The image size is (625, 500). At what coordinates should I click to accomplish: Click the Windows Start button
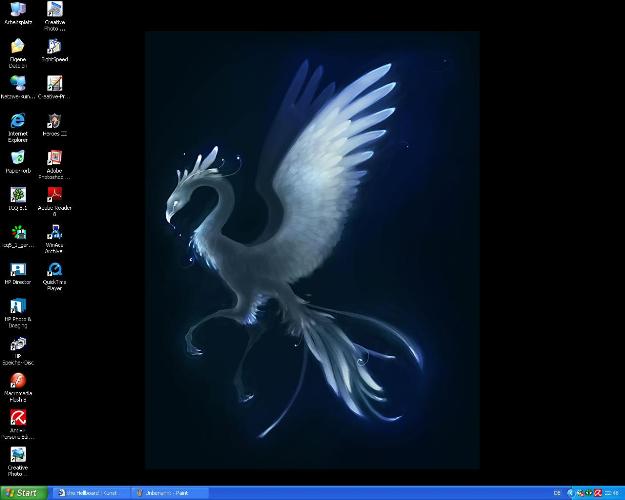coord(22,492)
